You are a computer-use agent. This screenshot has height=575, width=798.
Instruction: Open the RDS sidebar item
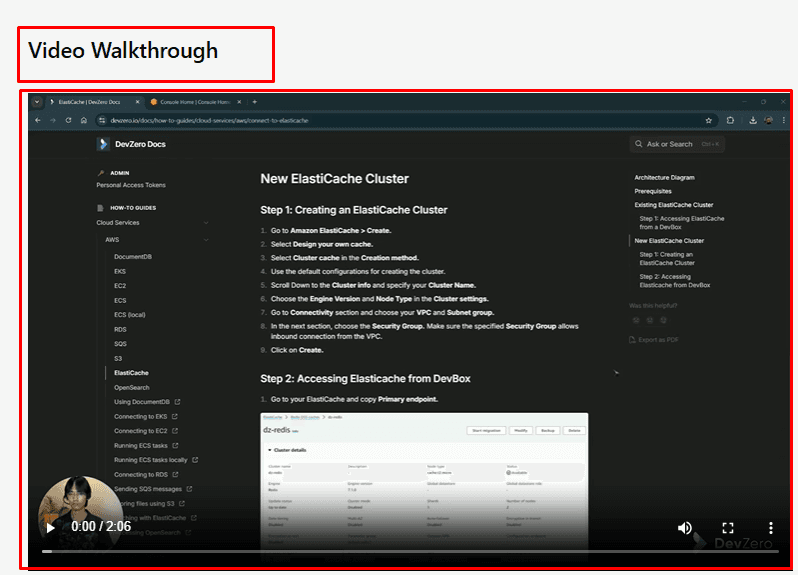pos(120,330)
